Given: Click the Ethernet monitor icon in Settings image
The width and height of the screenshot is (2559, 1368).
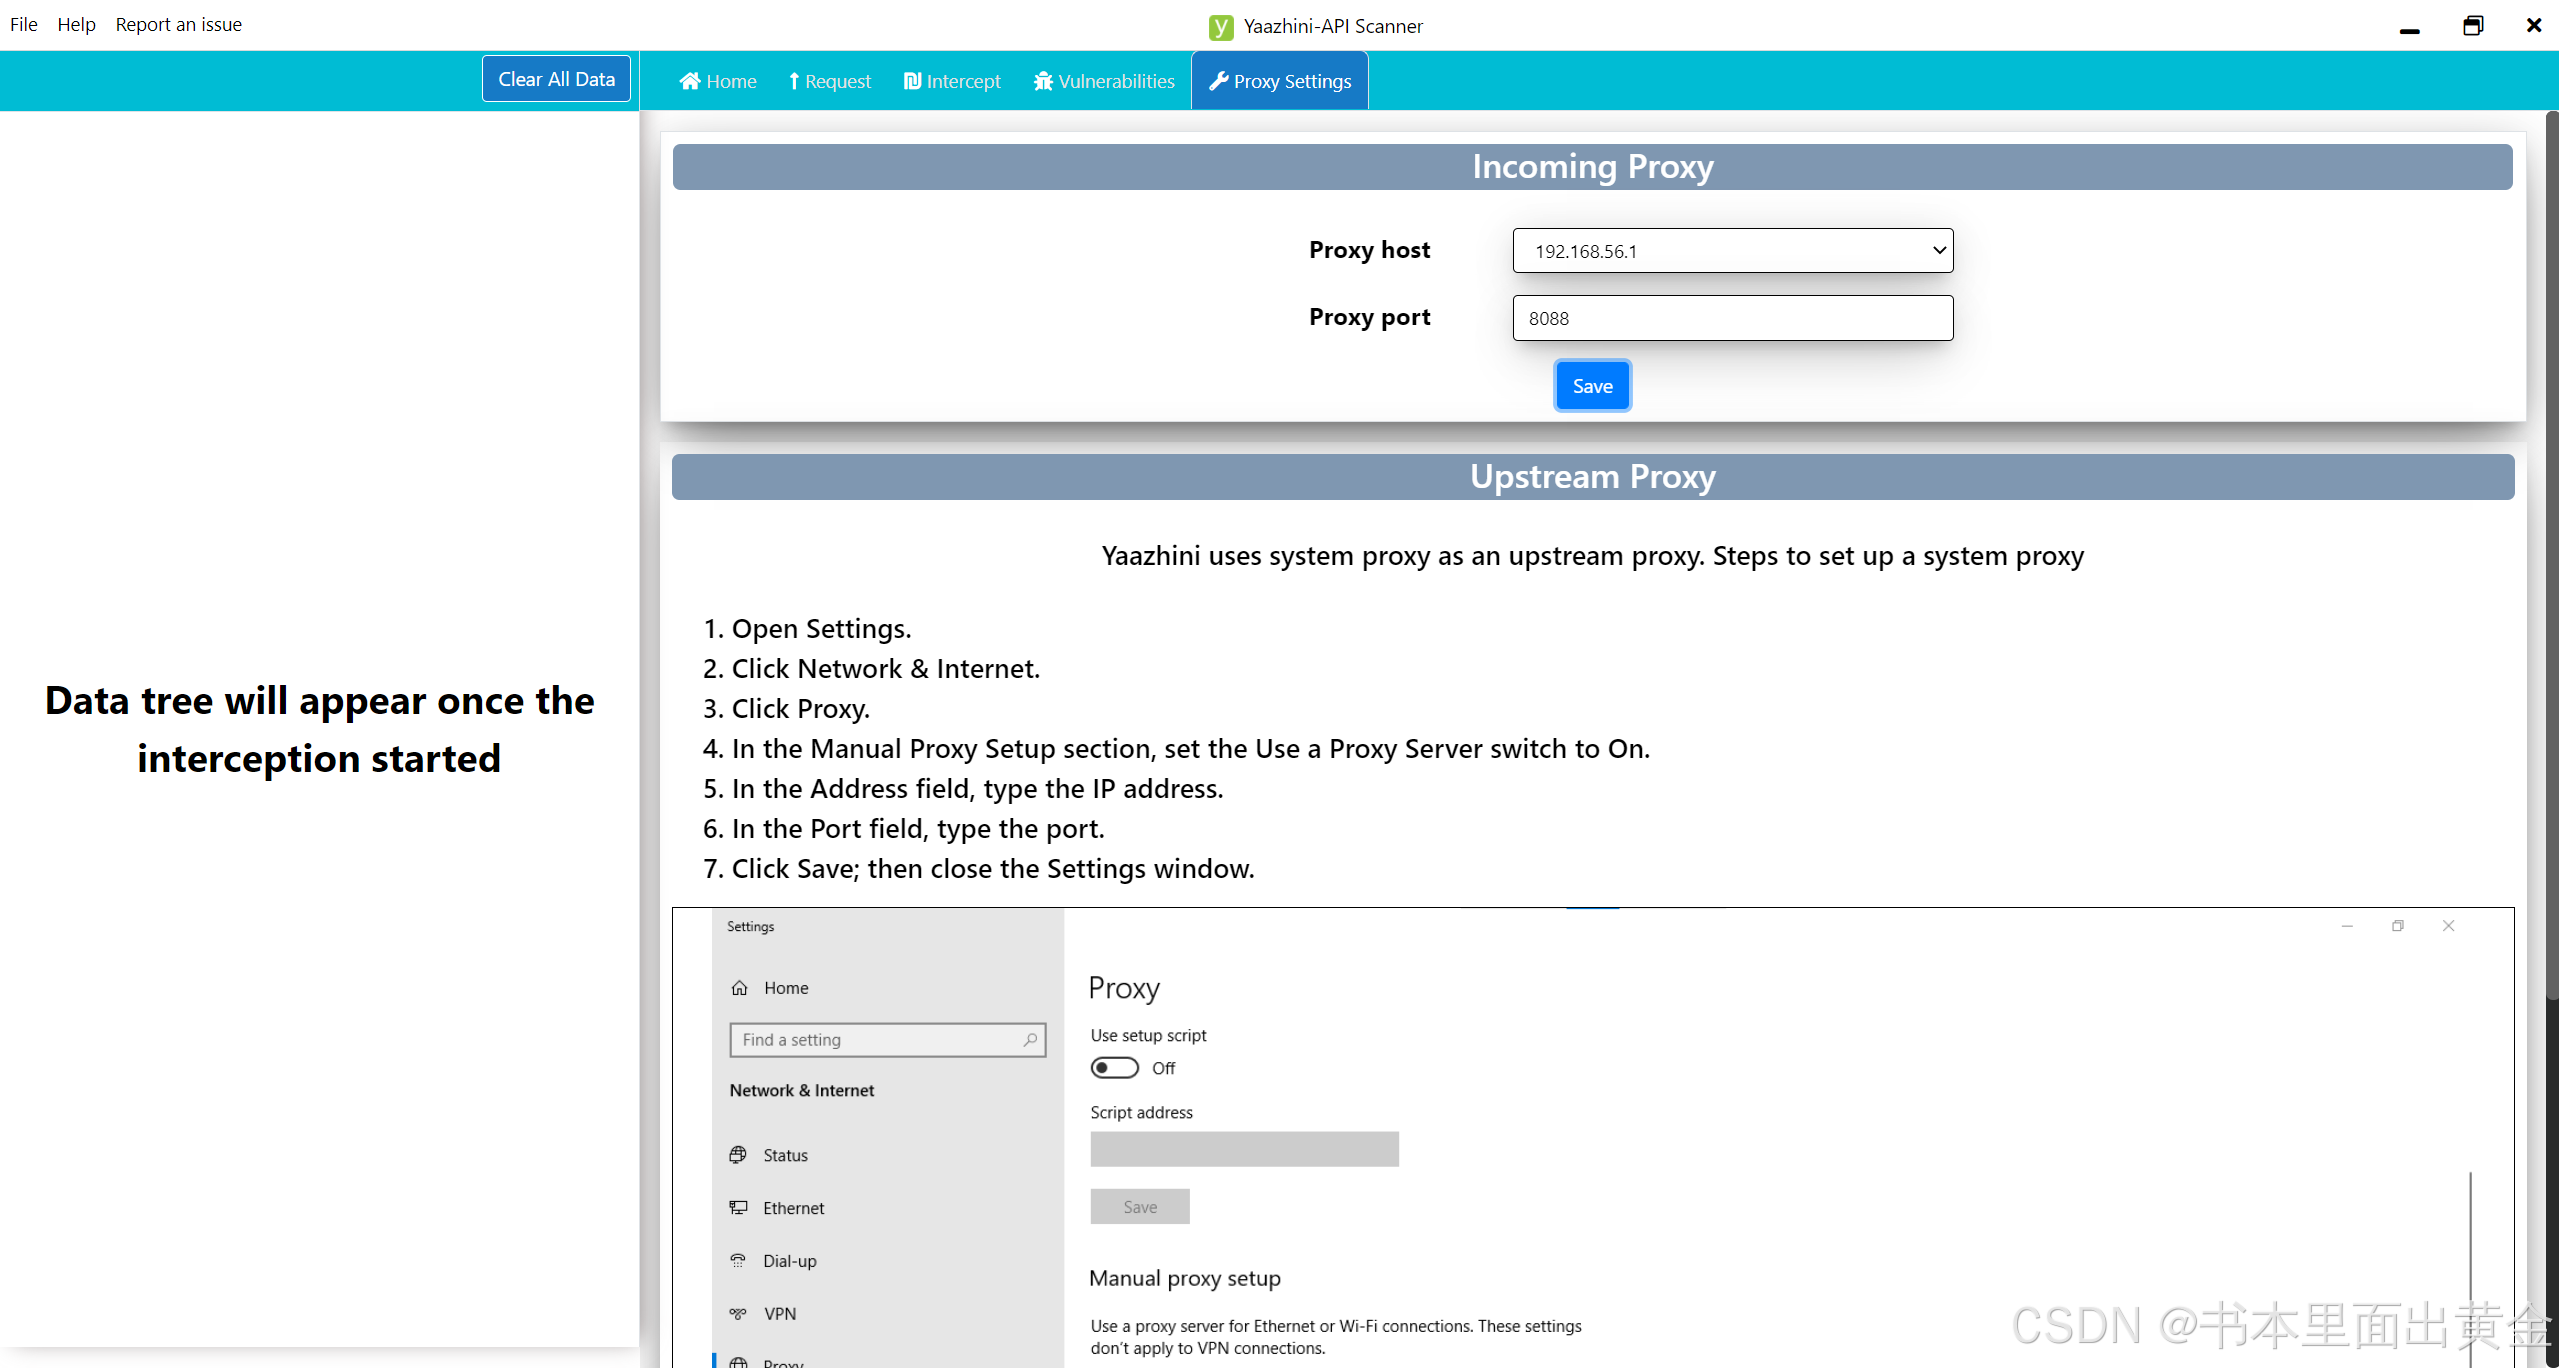Looking at the screenshot, I should (x=738, y=1208).
